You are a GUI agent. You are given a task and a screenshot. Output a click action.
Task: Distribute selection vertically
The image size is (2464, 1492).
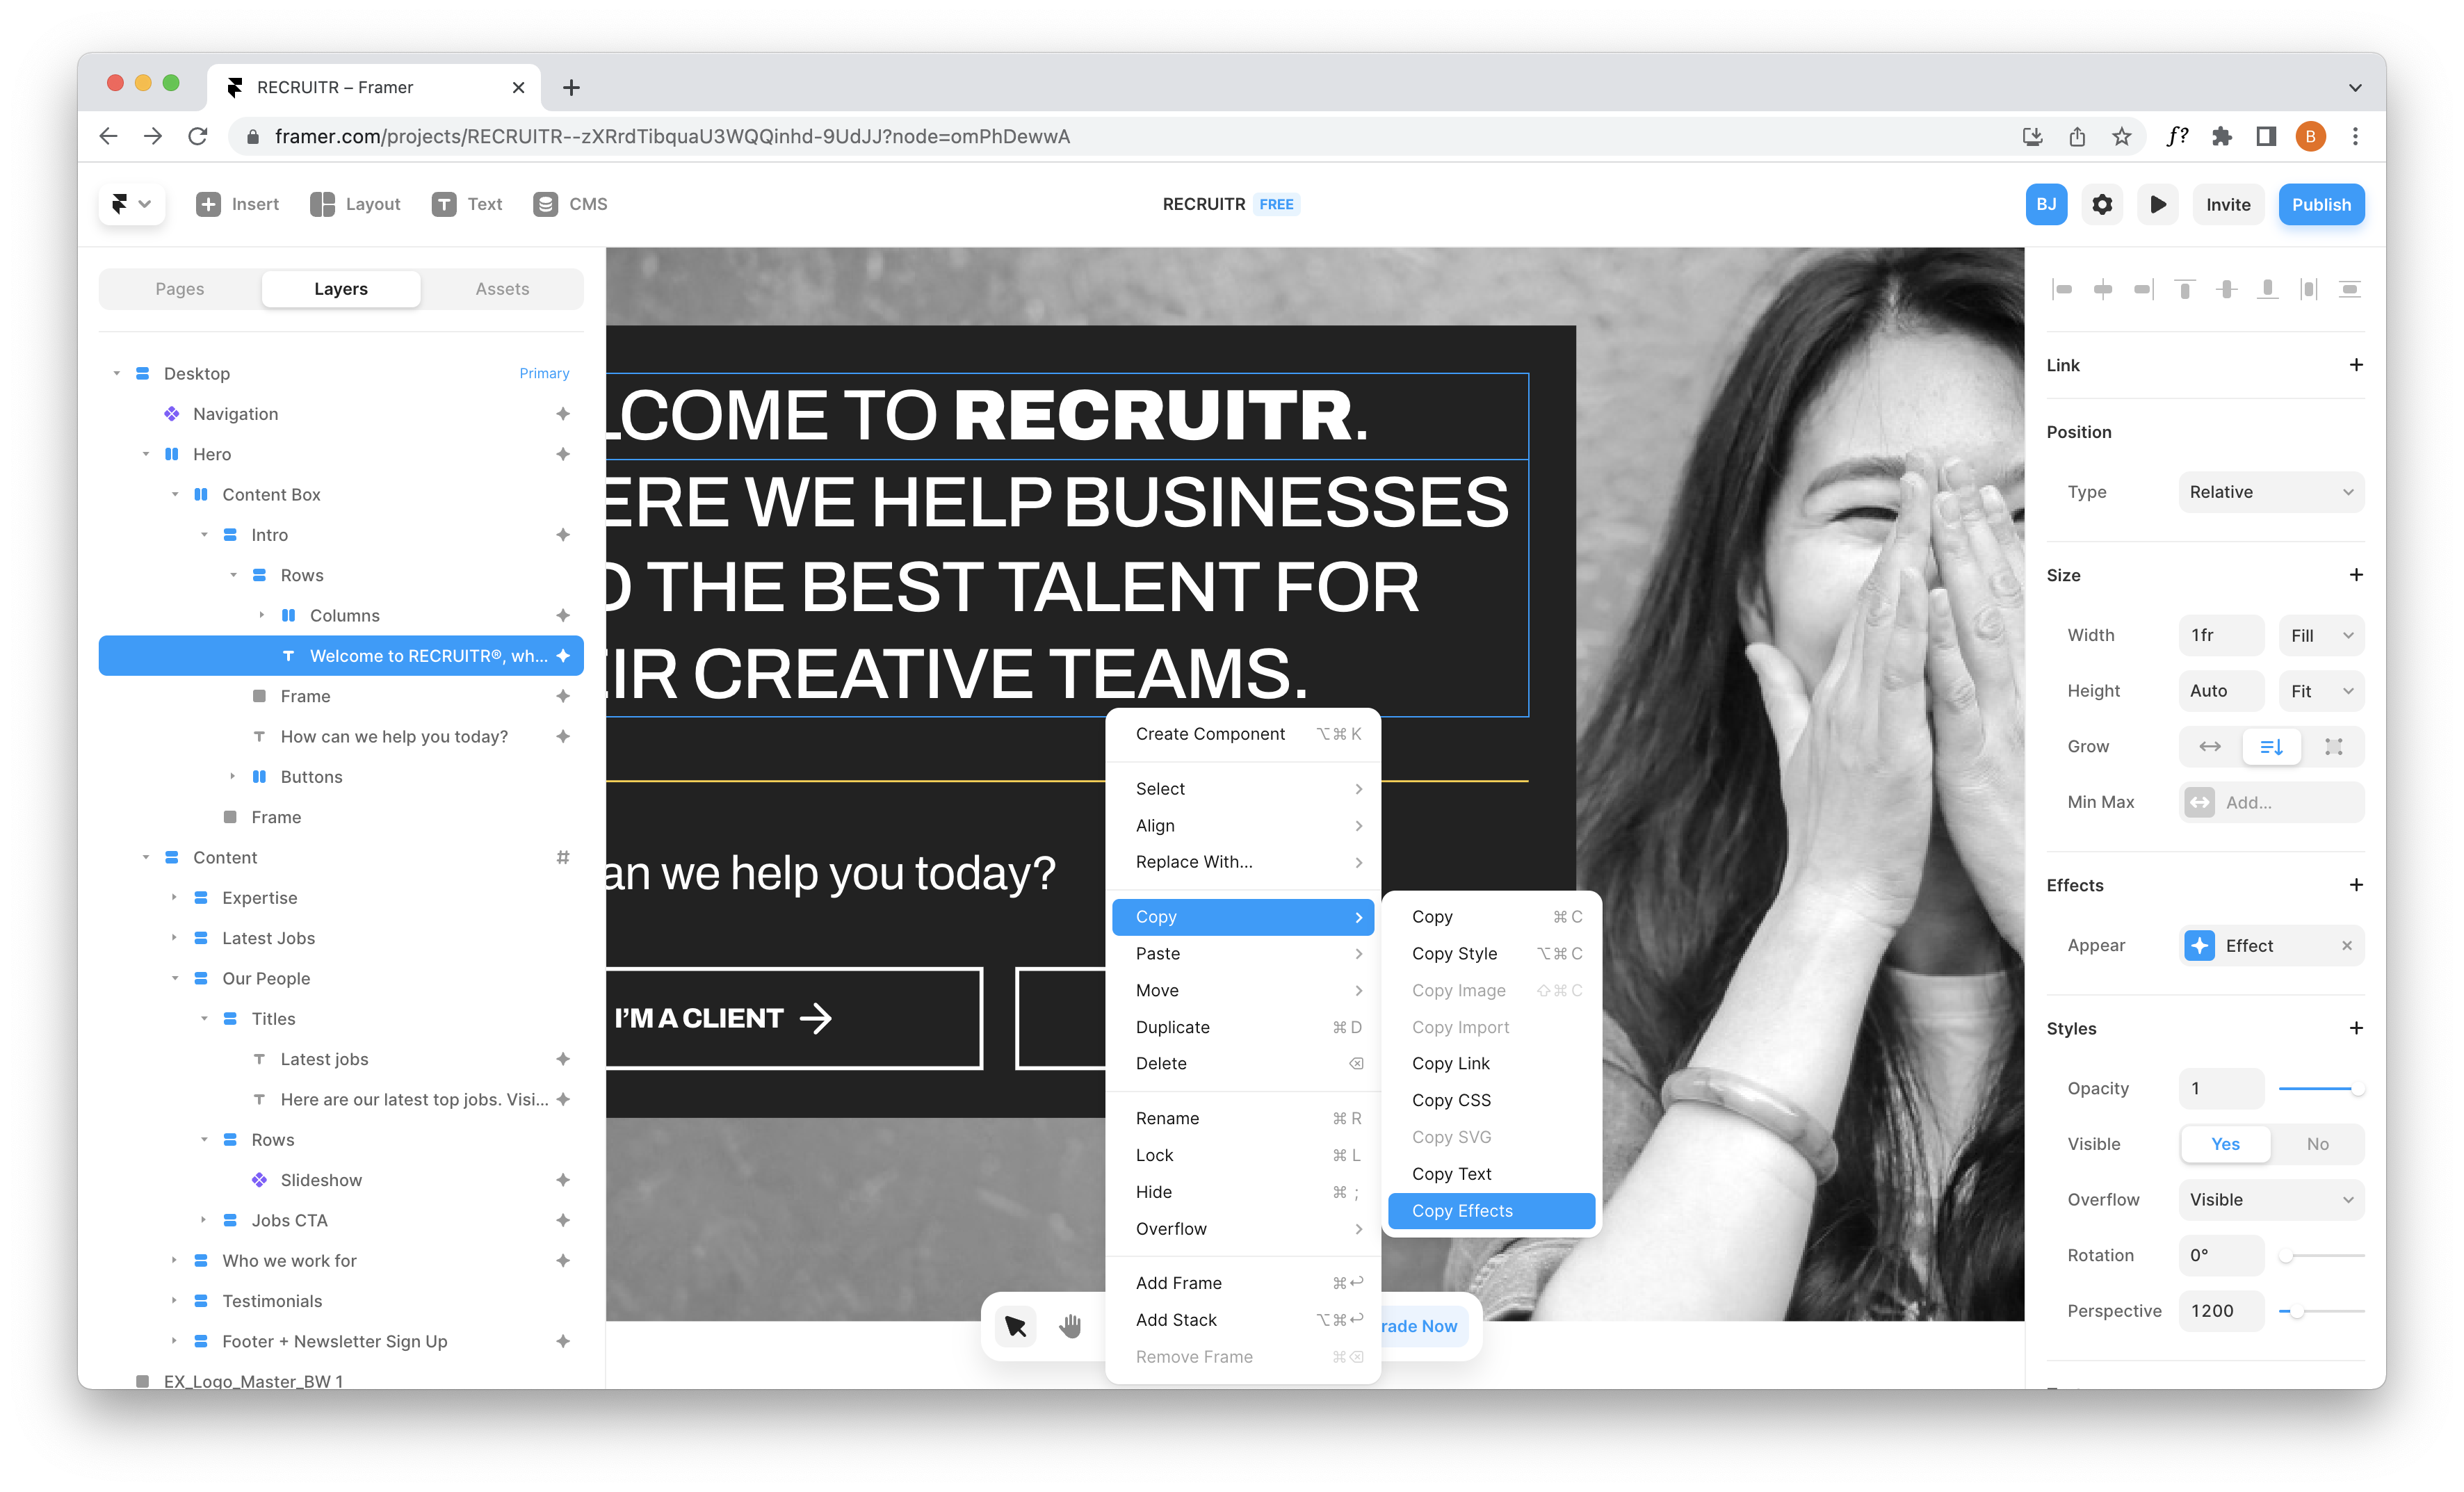pos(2349,289)
